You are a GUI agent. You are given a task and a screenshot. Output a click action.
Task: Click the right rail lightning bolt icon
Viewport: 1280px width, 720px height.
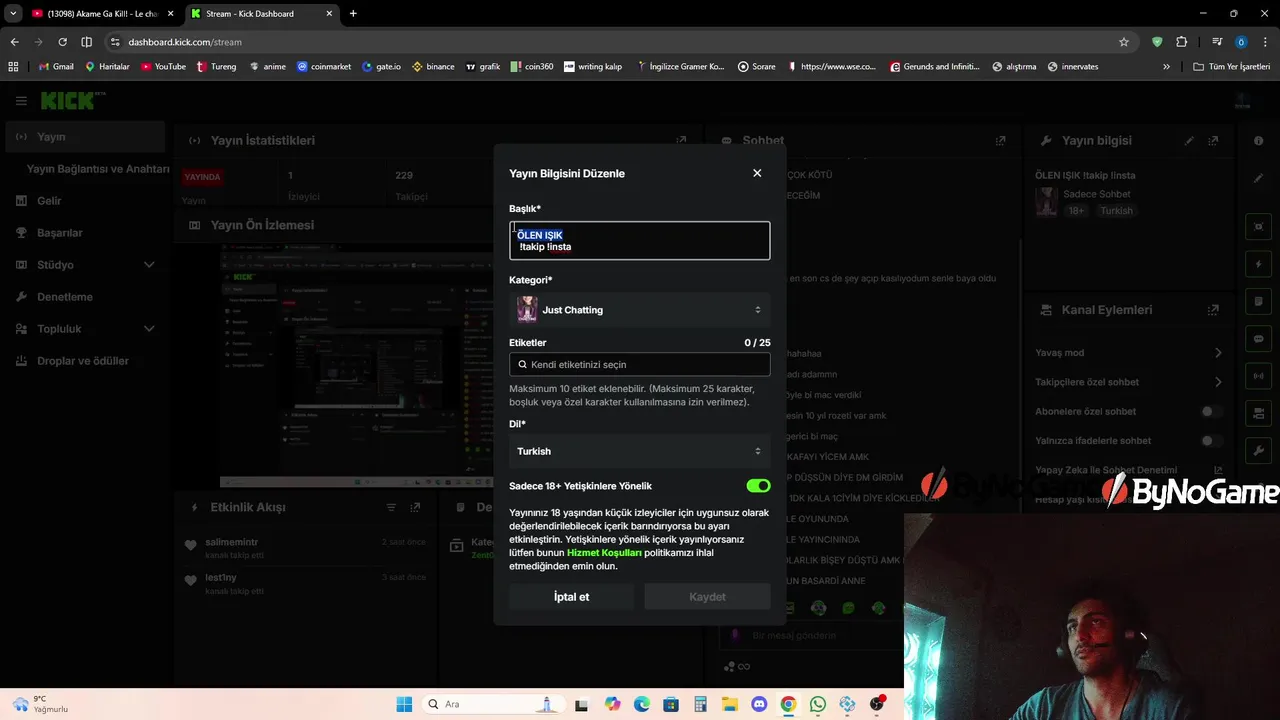click(1259, 265)
